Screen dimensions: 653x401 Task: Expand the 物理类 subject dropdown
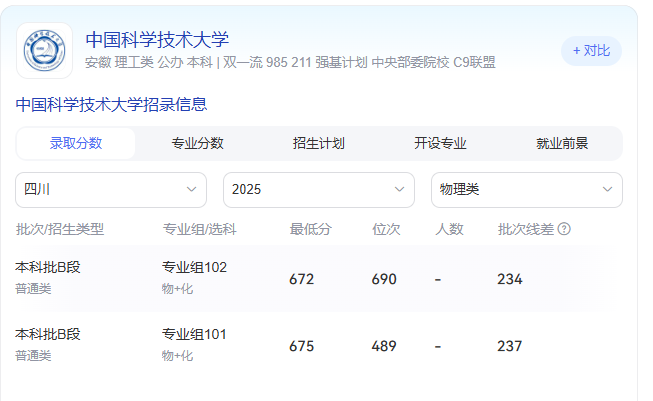(x=526, y=189)
